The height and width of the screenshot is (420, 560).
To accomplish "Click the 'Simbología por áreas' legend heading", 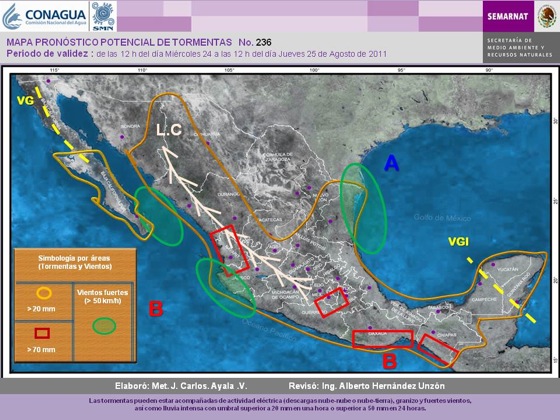I will [74, 258].
